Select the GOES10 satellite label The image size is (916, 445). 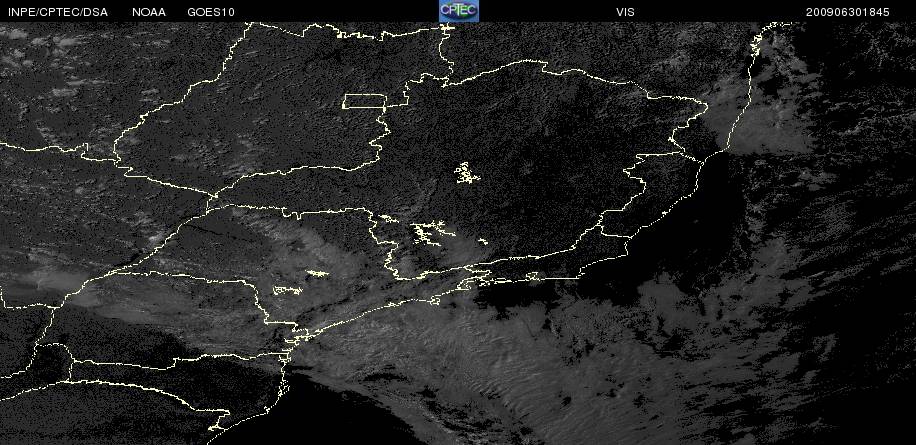(211, 12)
